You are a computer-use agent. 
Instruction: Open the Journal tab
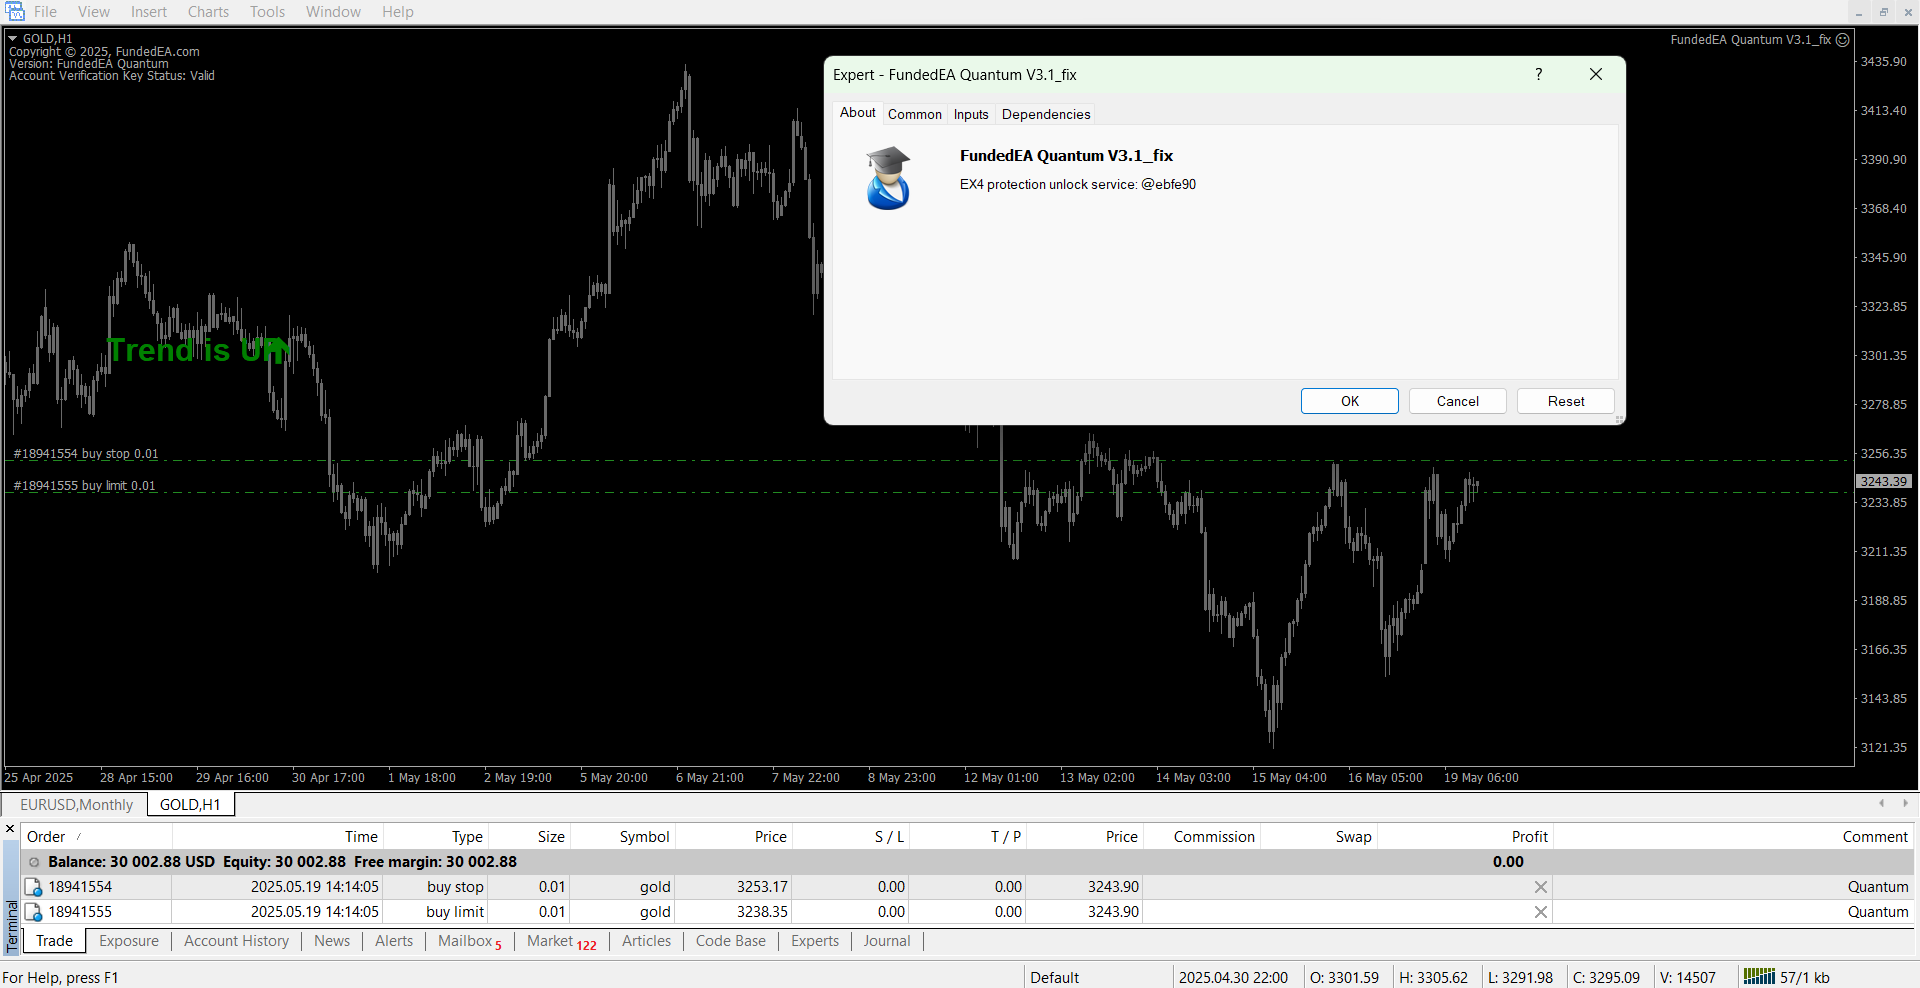887,941
